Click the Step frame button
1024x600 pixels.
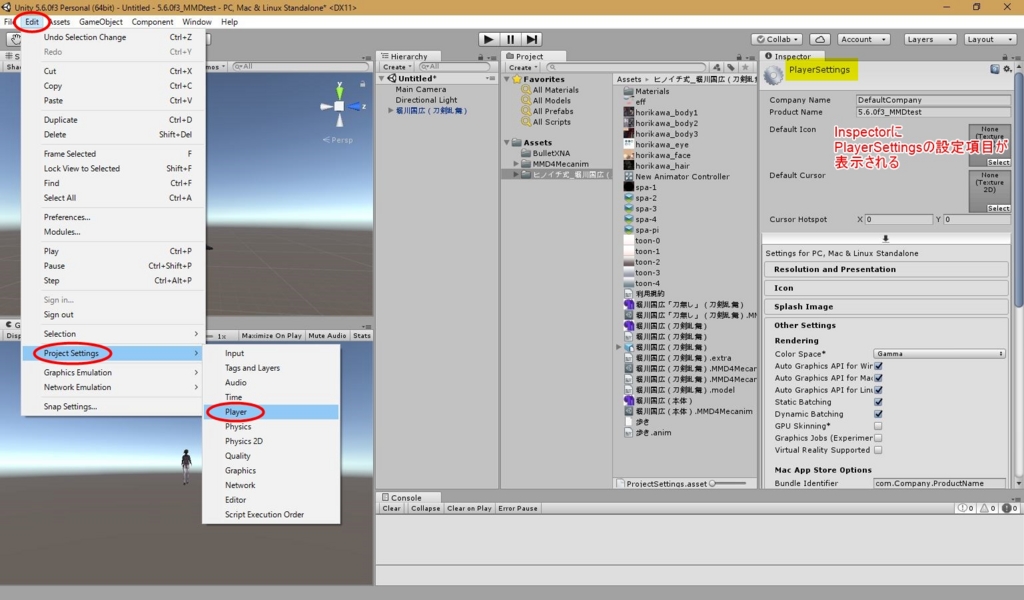click(532, 39)
